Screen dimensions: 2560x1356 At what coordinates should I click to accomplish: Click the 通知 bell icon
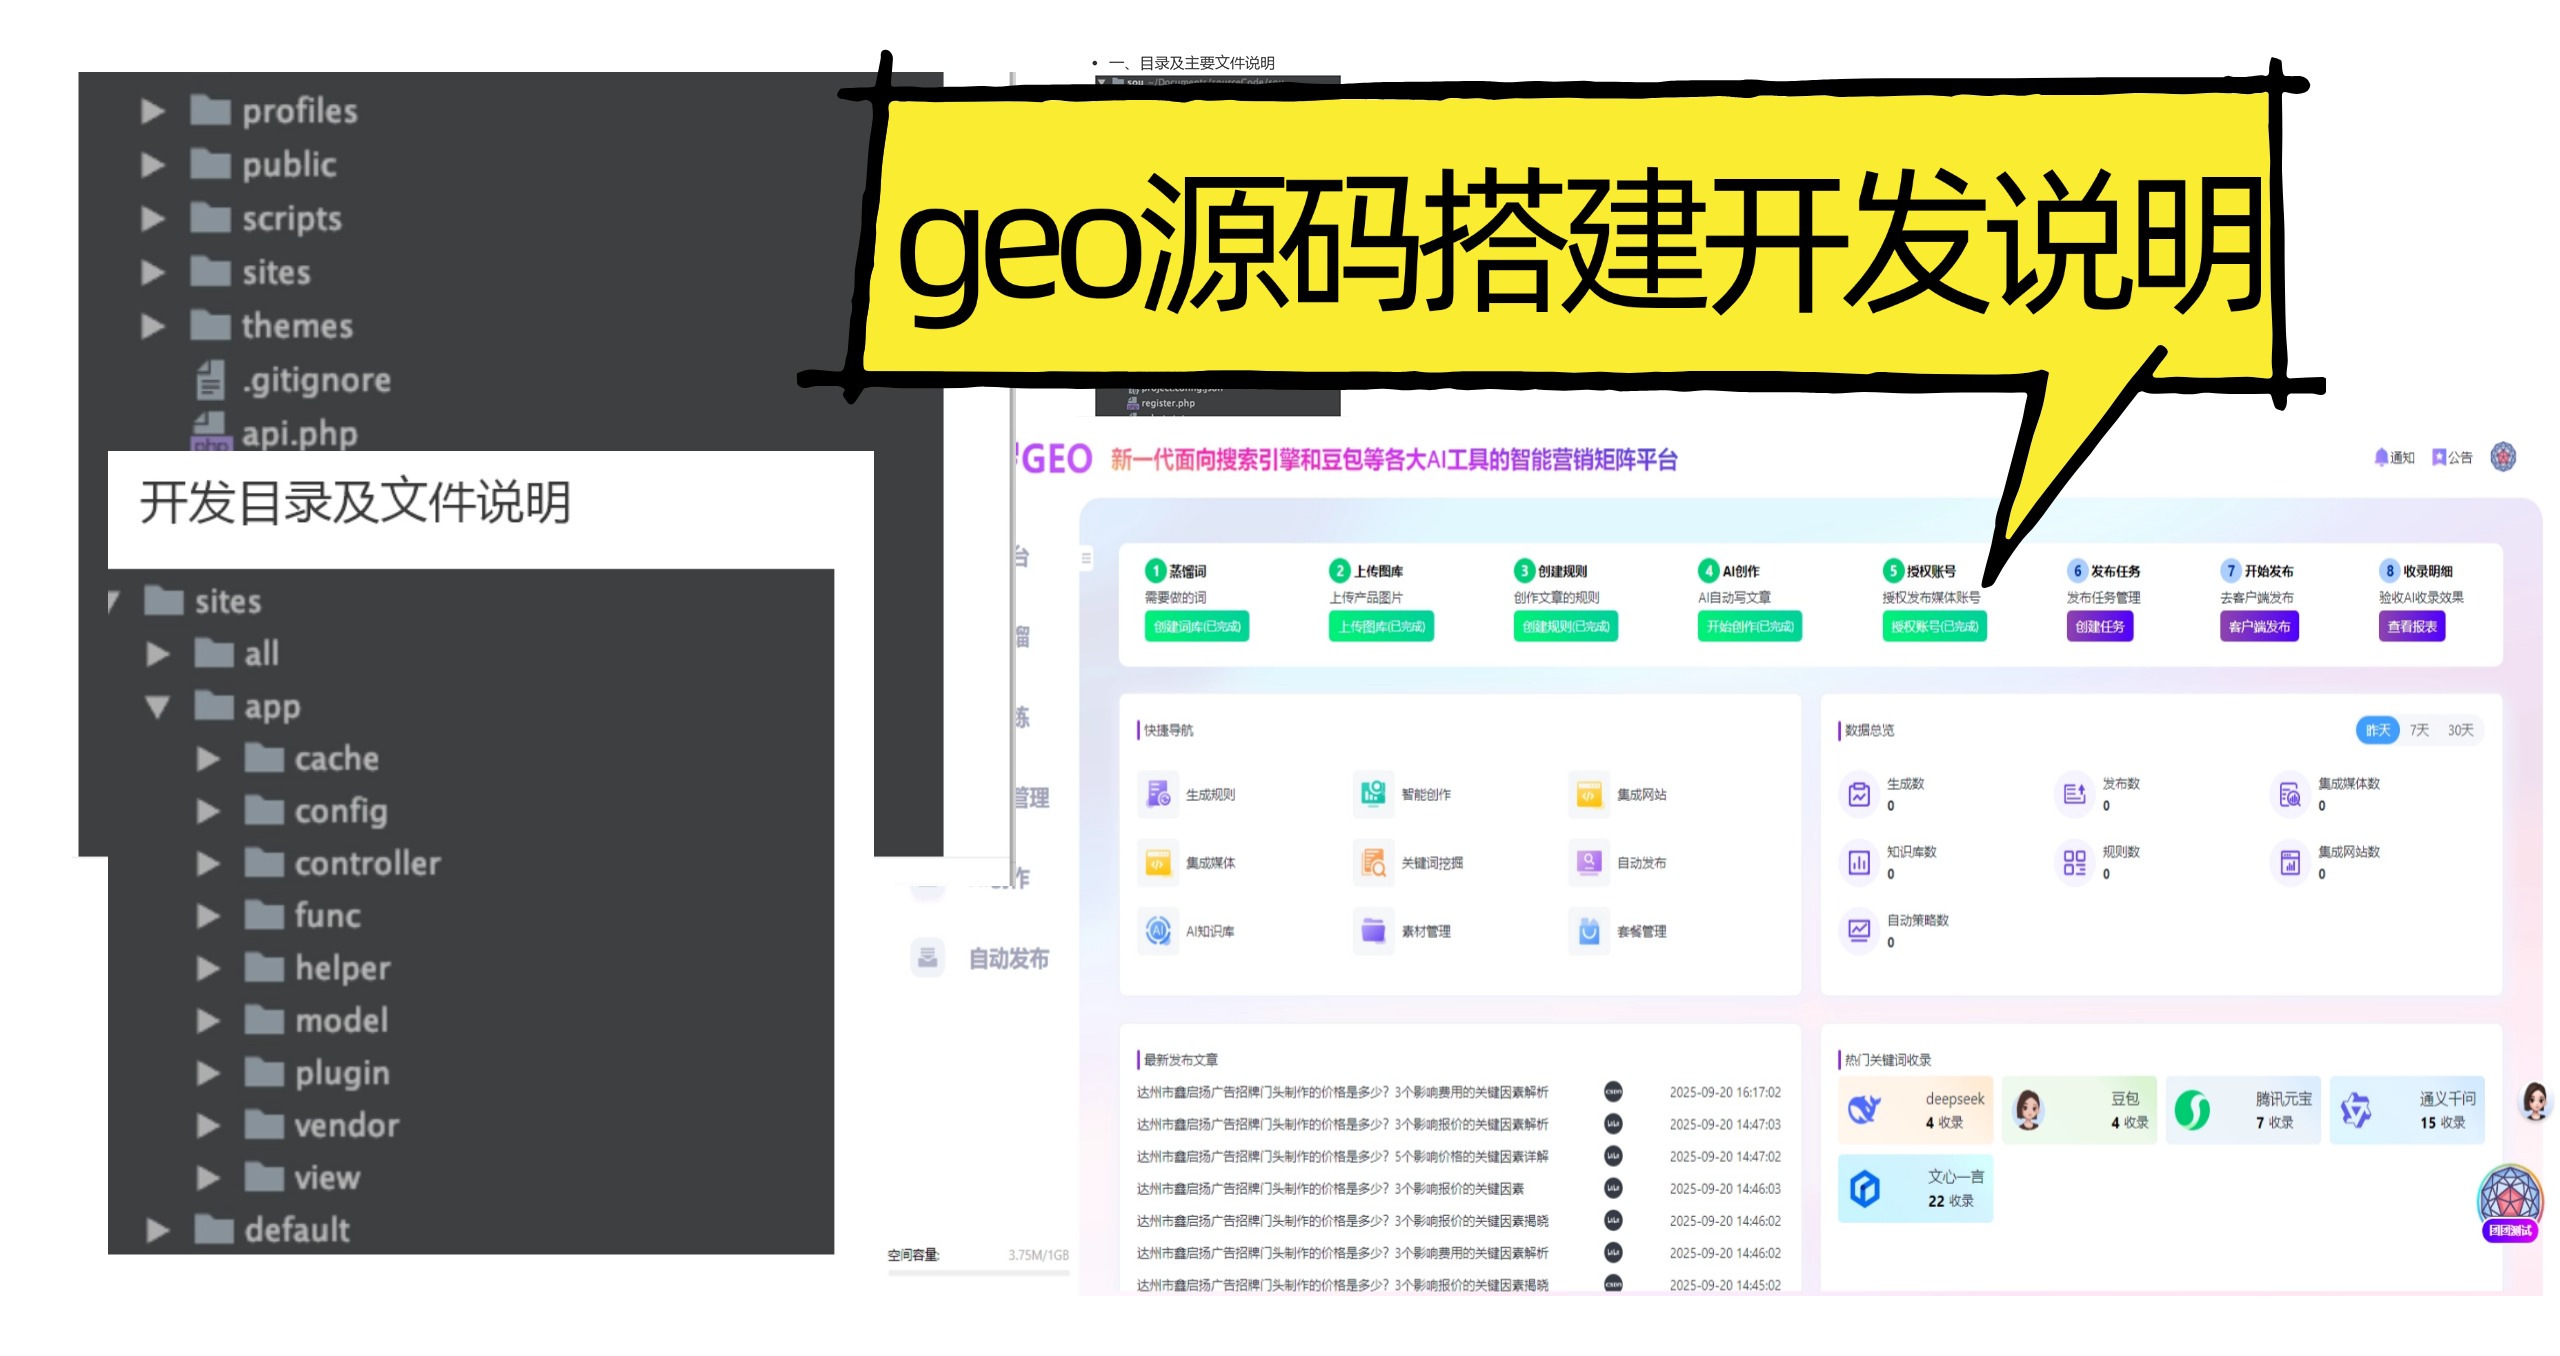(x=2381, y=457)
